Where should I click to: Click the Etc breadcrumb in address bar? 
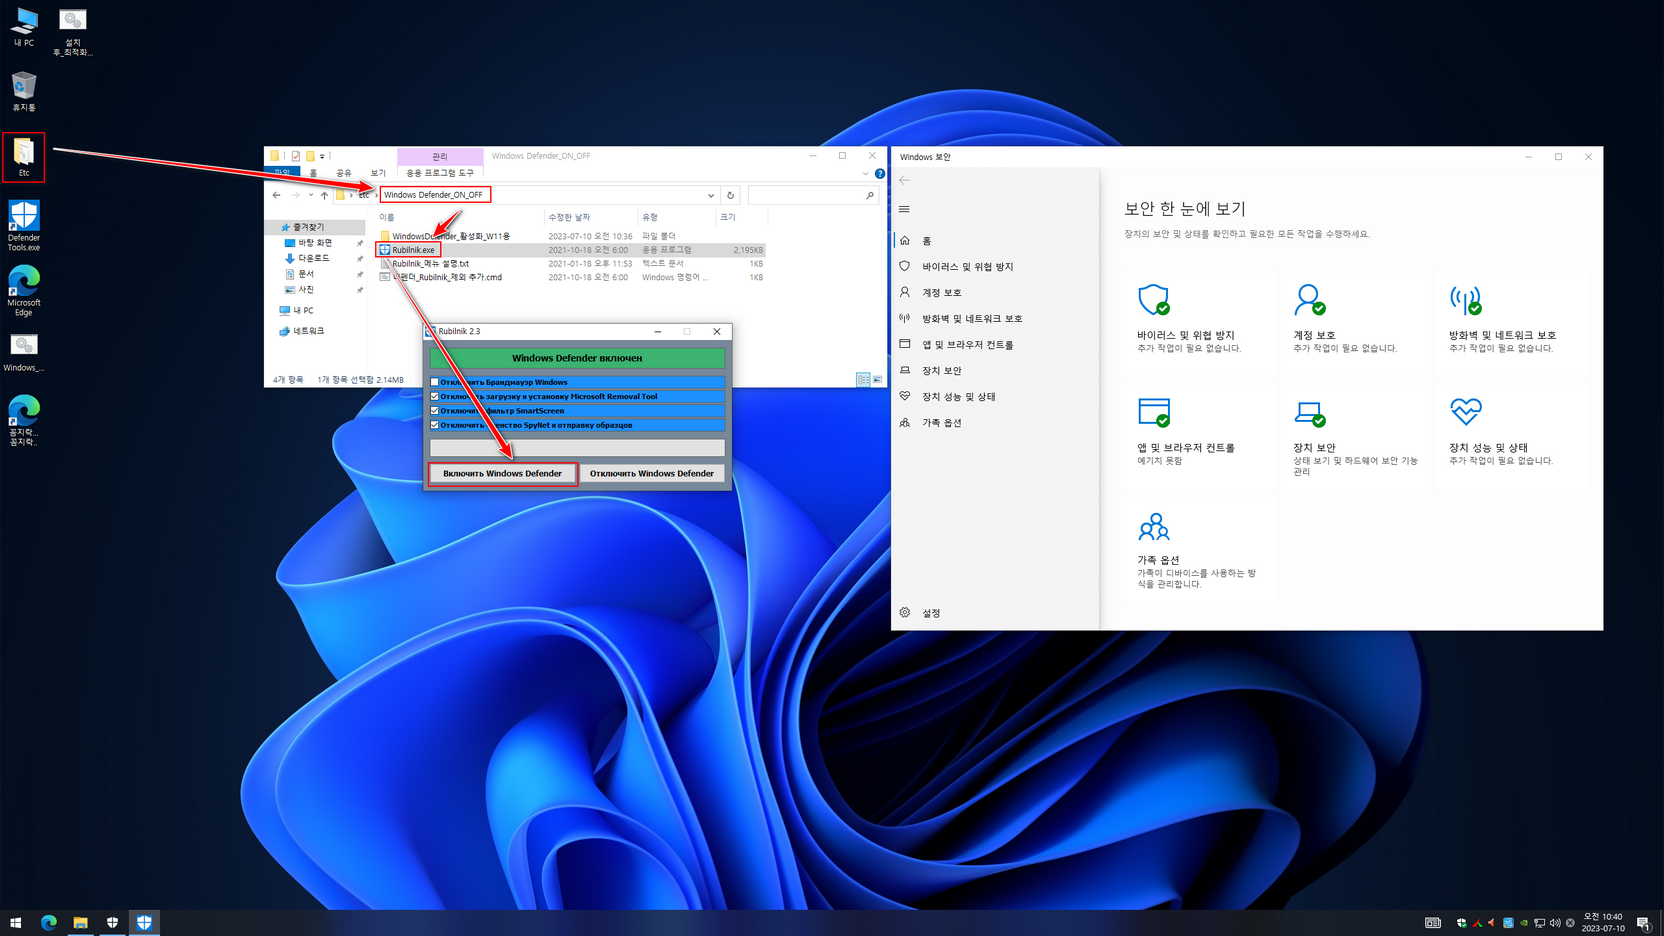point(364,195)
